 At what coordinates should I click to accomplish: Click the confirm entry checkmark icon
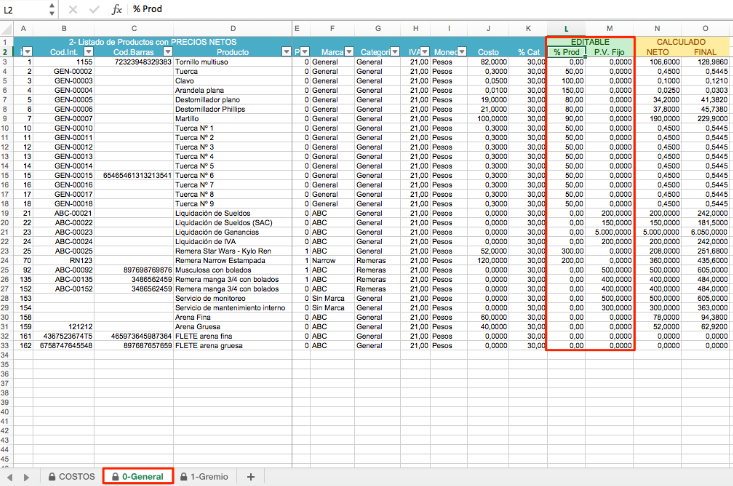94,9
